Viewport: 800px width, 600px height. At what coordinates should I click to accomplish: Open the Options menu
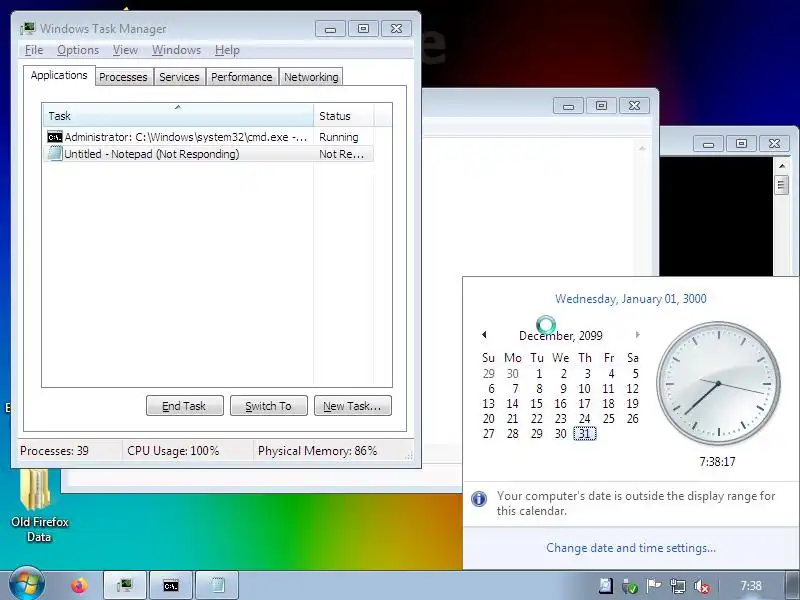click(78, 50)
